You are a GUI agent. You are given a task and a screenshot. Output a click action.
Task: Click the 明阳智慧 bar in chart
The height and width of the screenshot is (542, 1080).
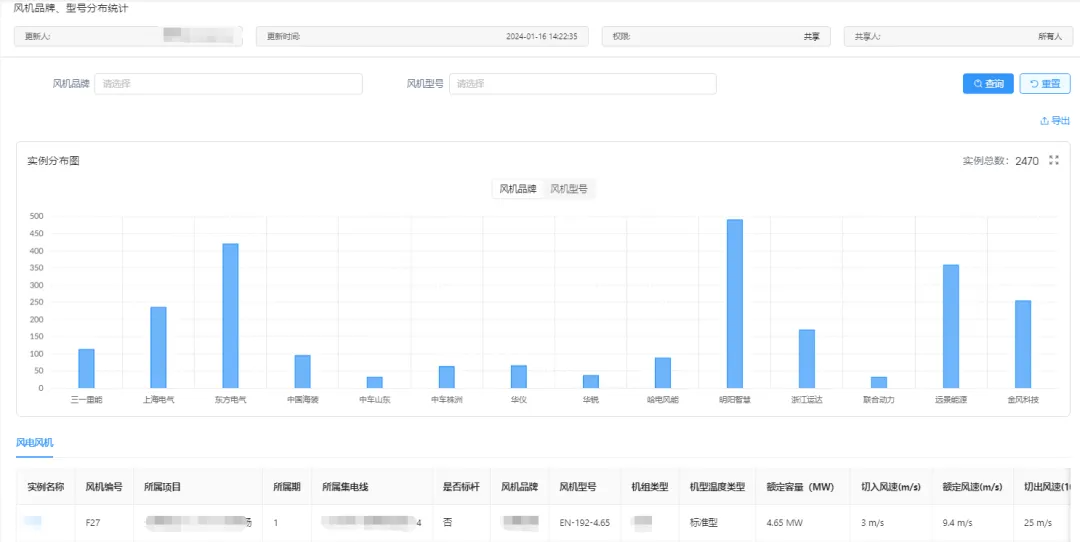click(734, 304)
